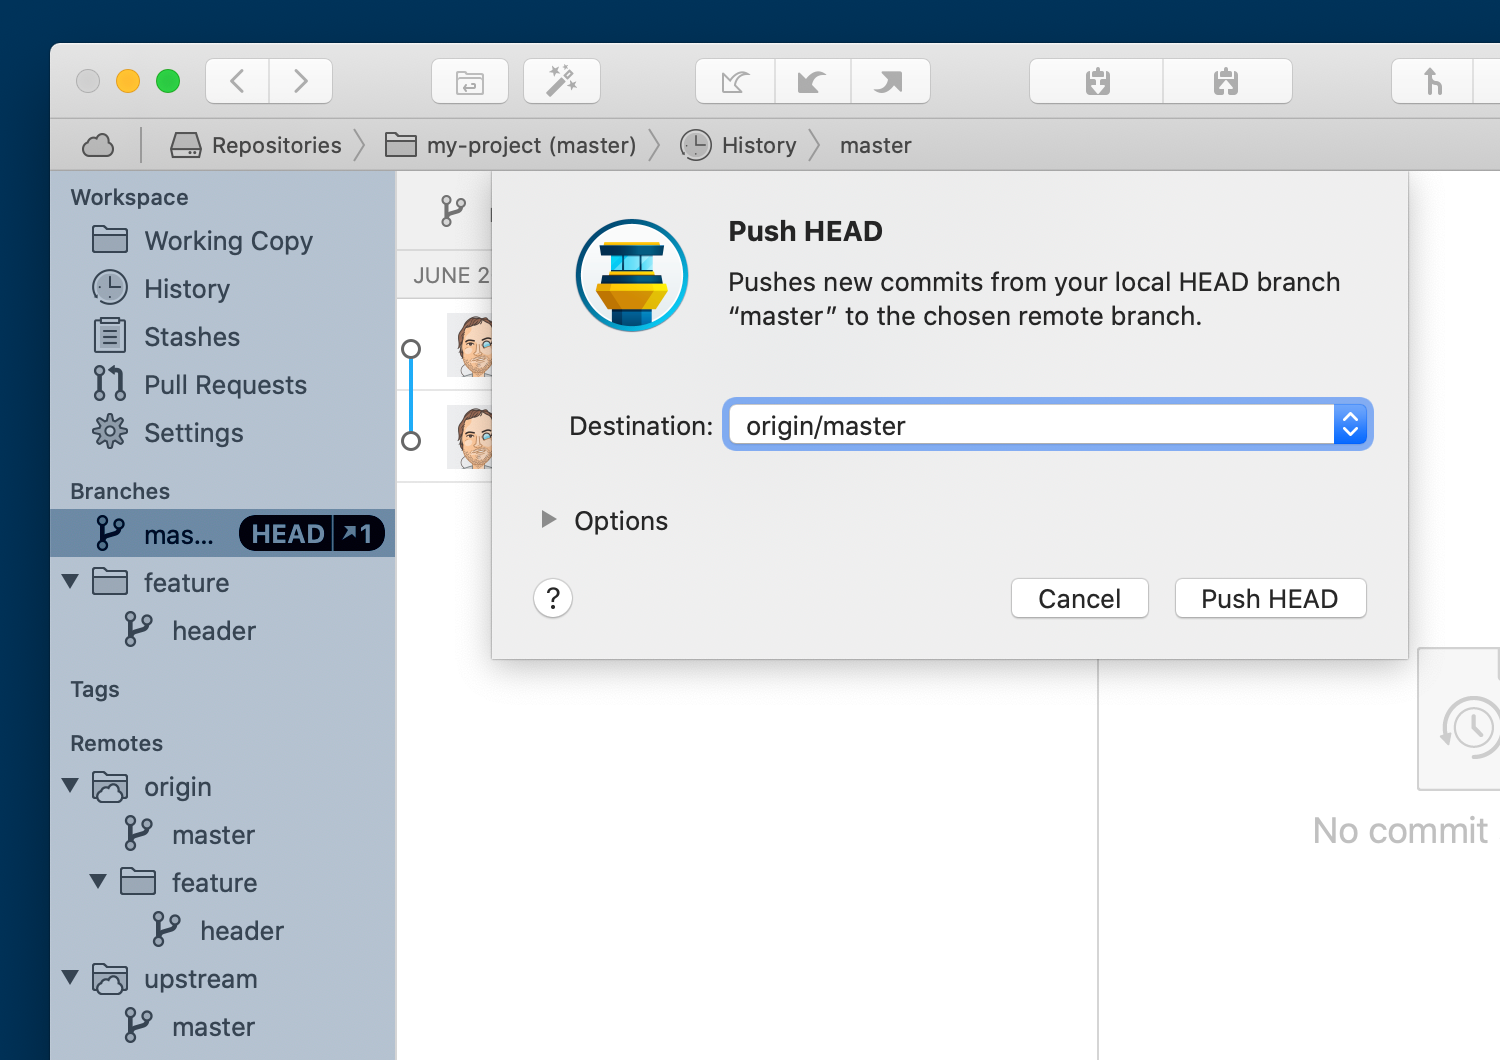Click Repositories in the breadcrumb bar
Viewport: 1500px width, 1060px height.
(x=275, y=144)
